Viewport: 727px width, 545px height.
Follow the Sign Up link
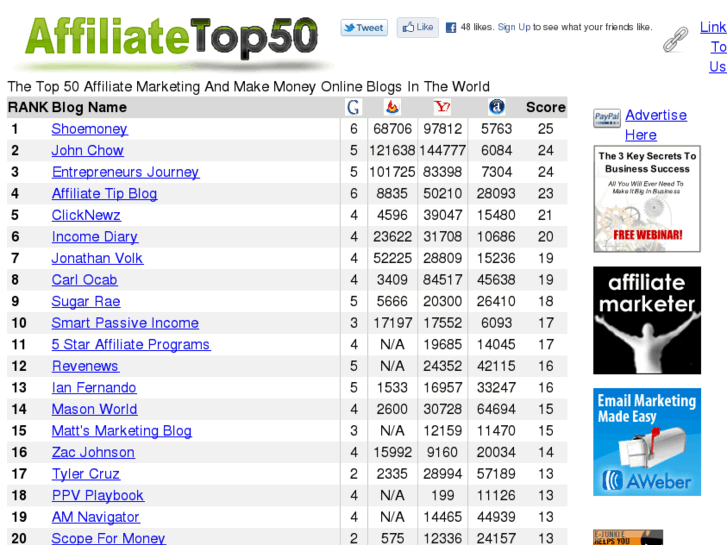coord(514,27)
